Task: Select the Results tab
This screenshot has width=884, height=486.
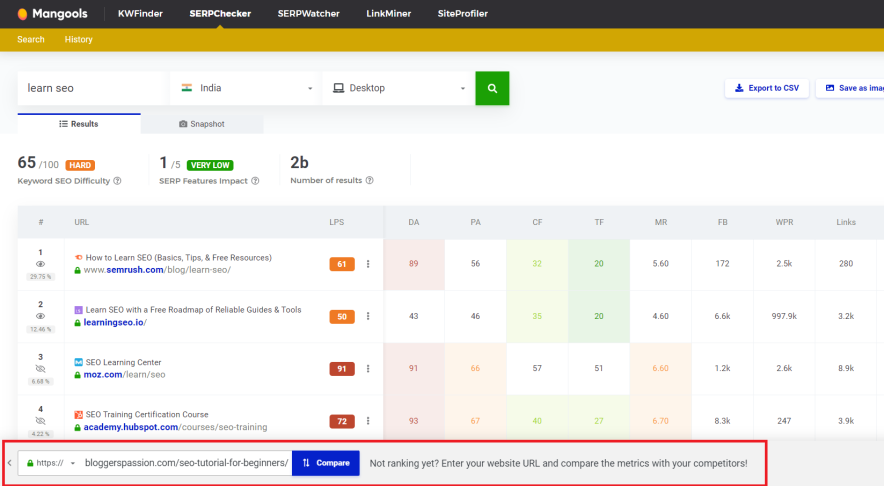Action: point(79,123)
